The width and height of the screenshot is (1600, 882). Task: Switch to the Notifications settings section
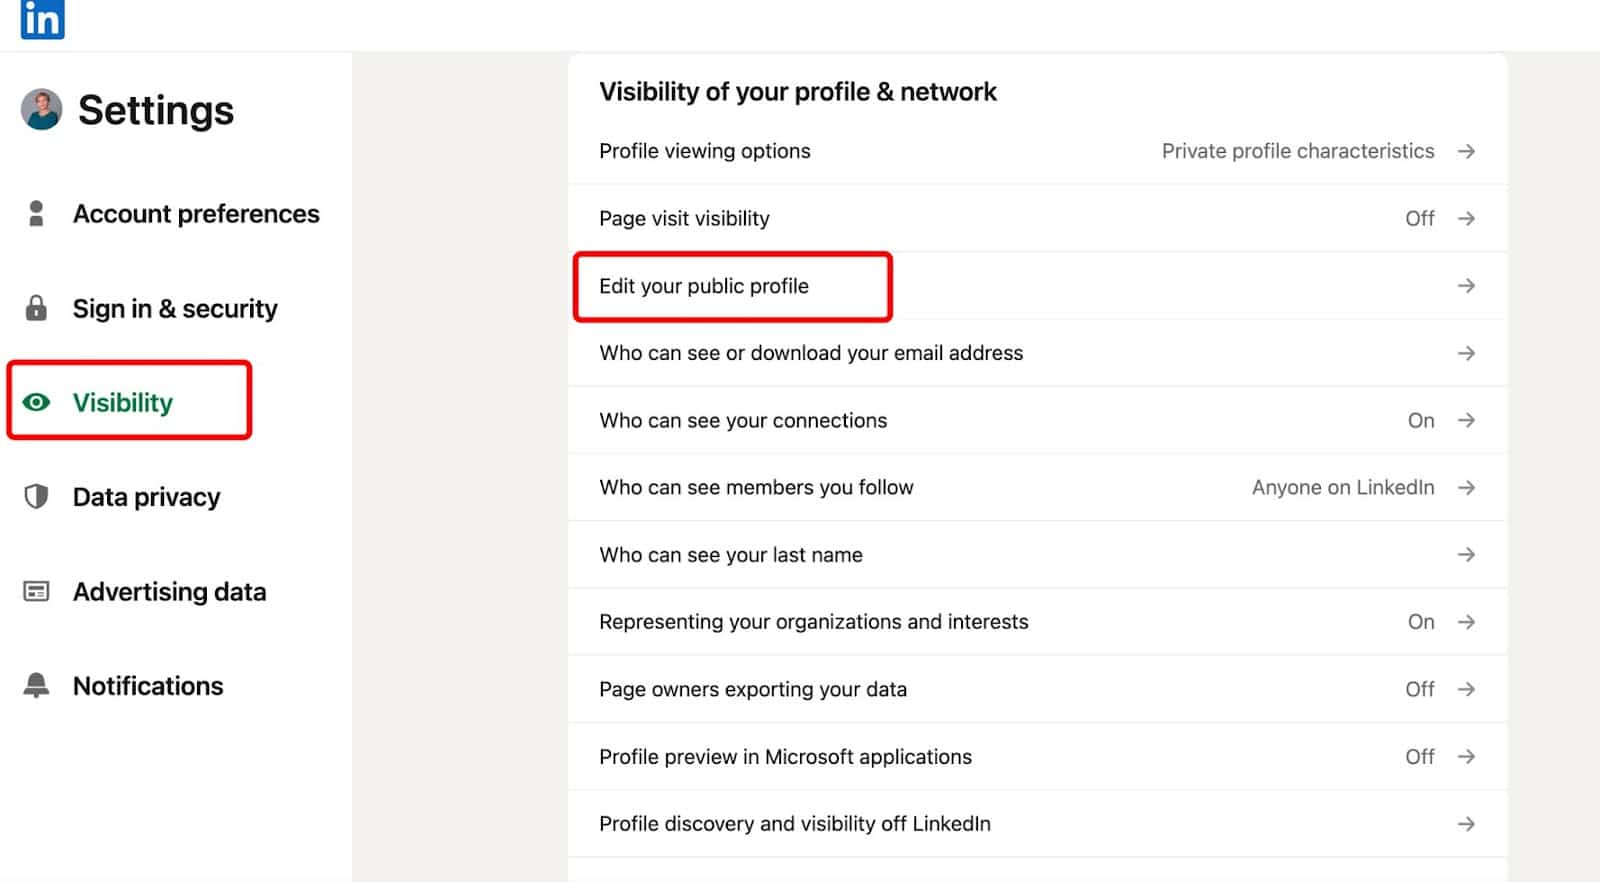147,685
